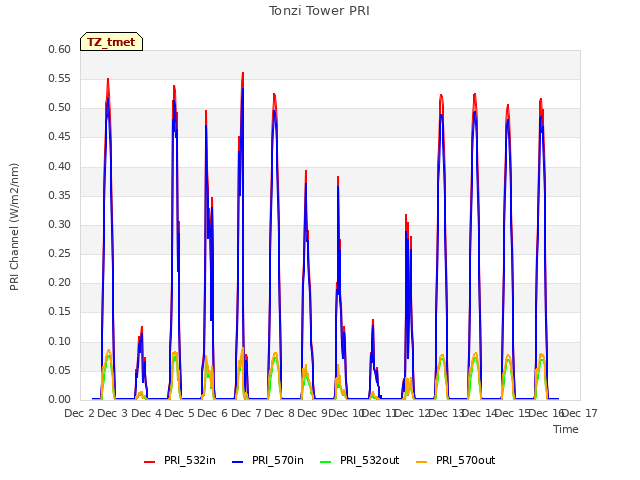Click the 0.60 y-axis tick value
The width and height of the screenshot is (640, 480).
[60, 49]
